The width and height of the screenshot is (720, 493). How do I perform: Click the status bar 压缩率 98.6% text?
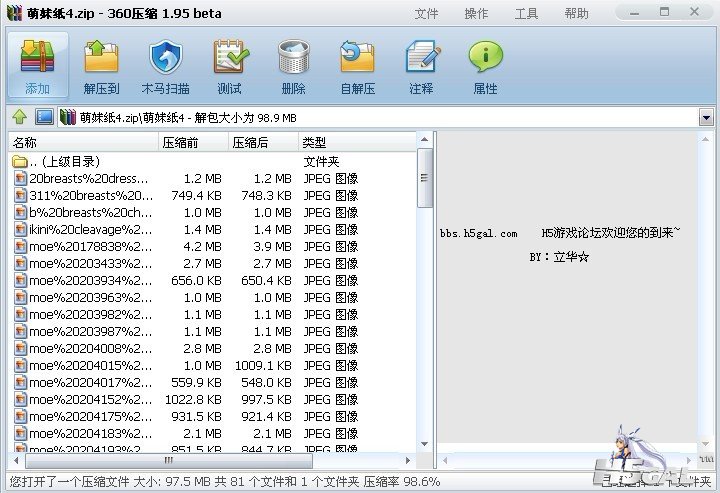pyautogui.click(x=402, y=482)
